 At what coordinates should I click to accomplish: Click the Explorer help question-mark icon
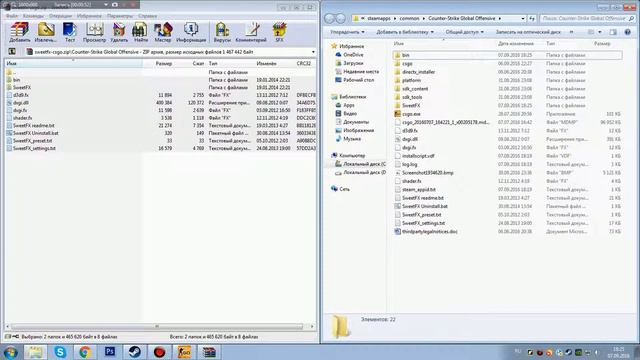(627, 32)
